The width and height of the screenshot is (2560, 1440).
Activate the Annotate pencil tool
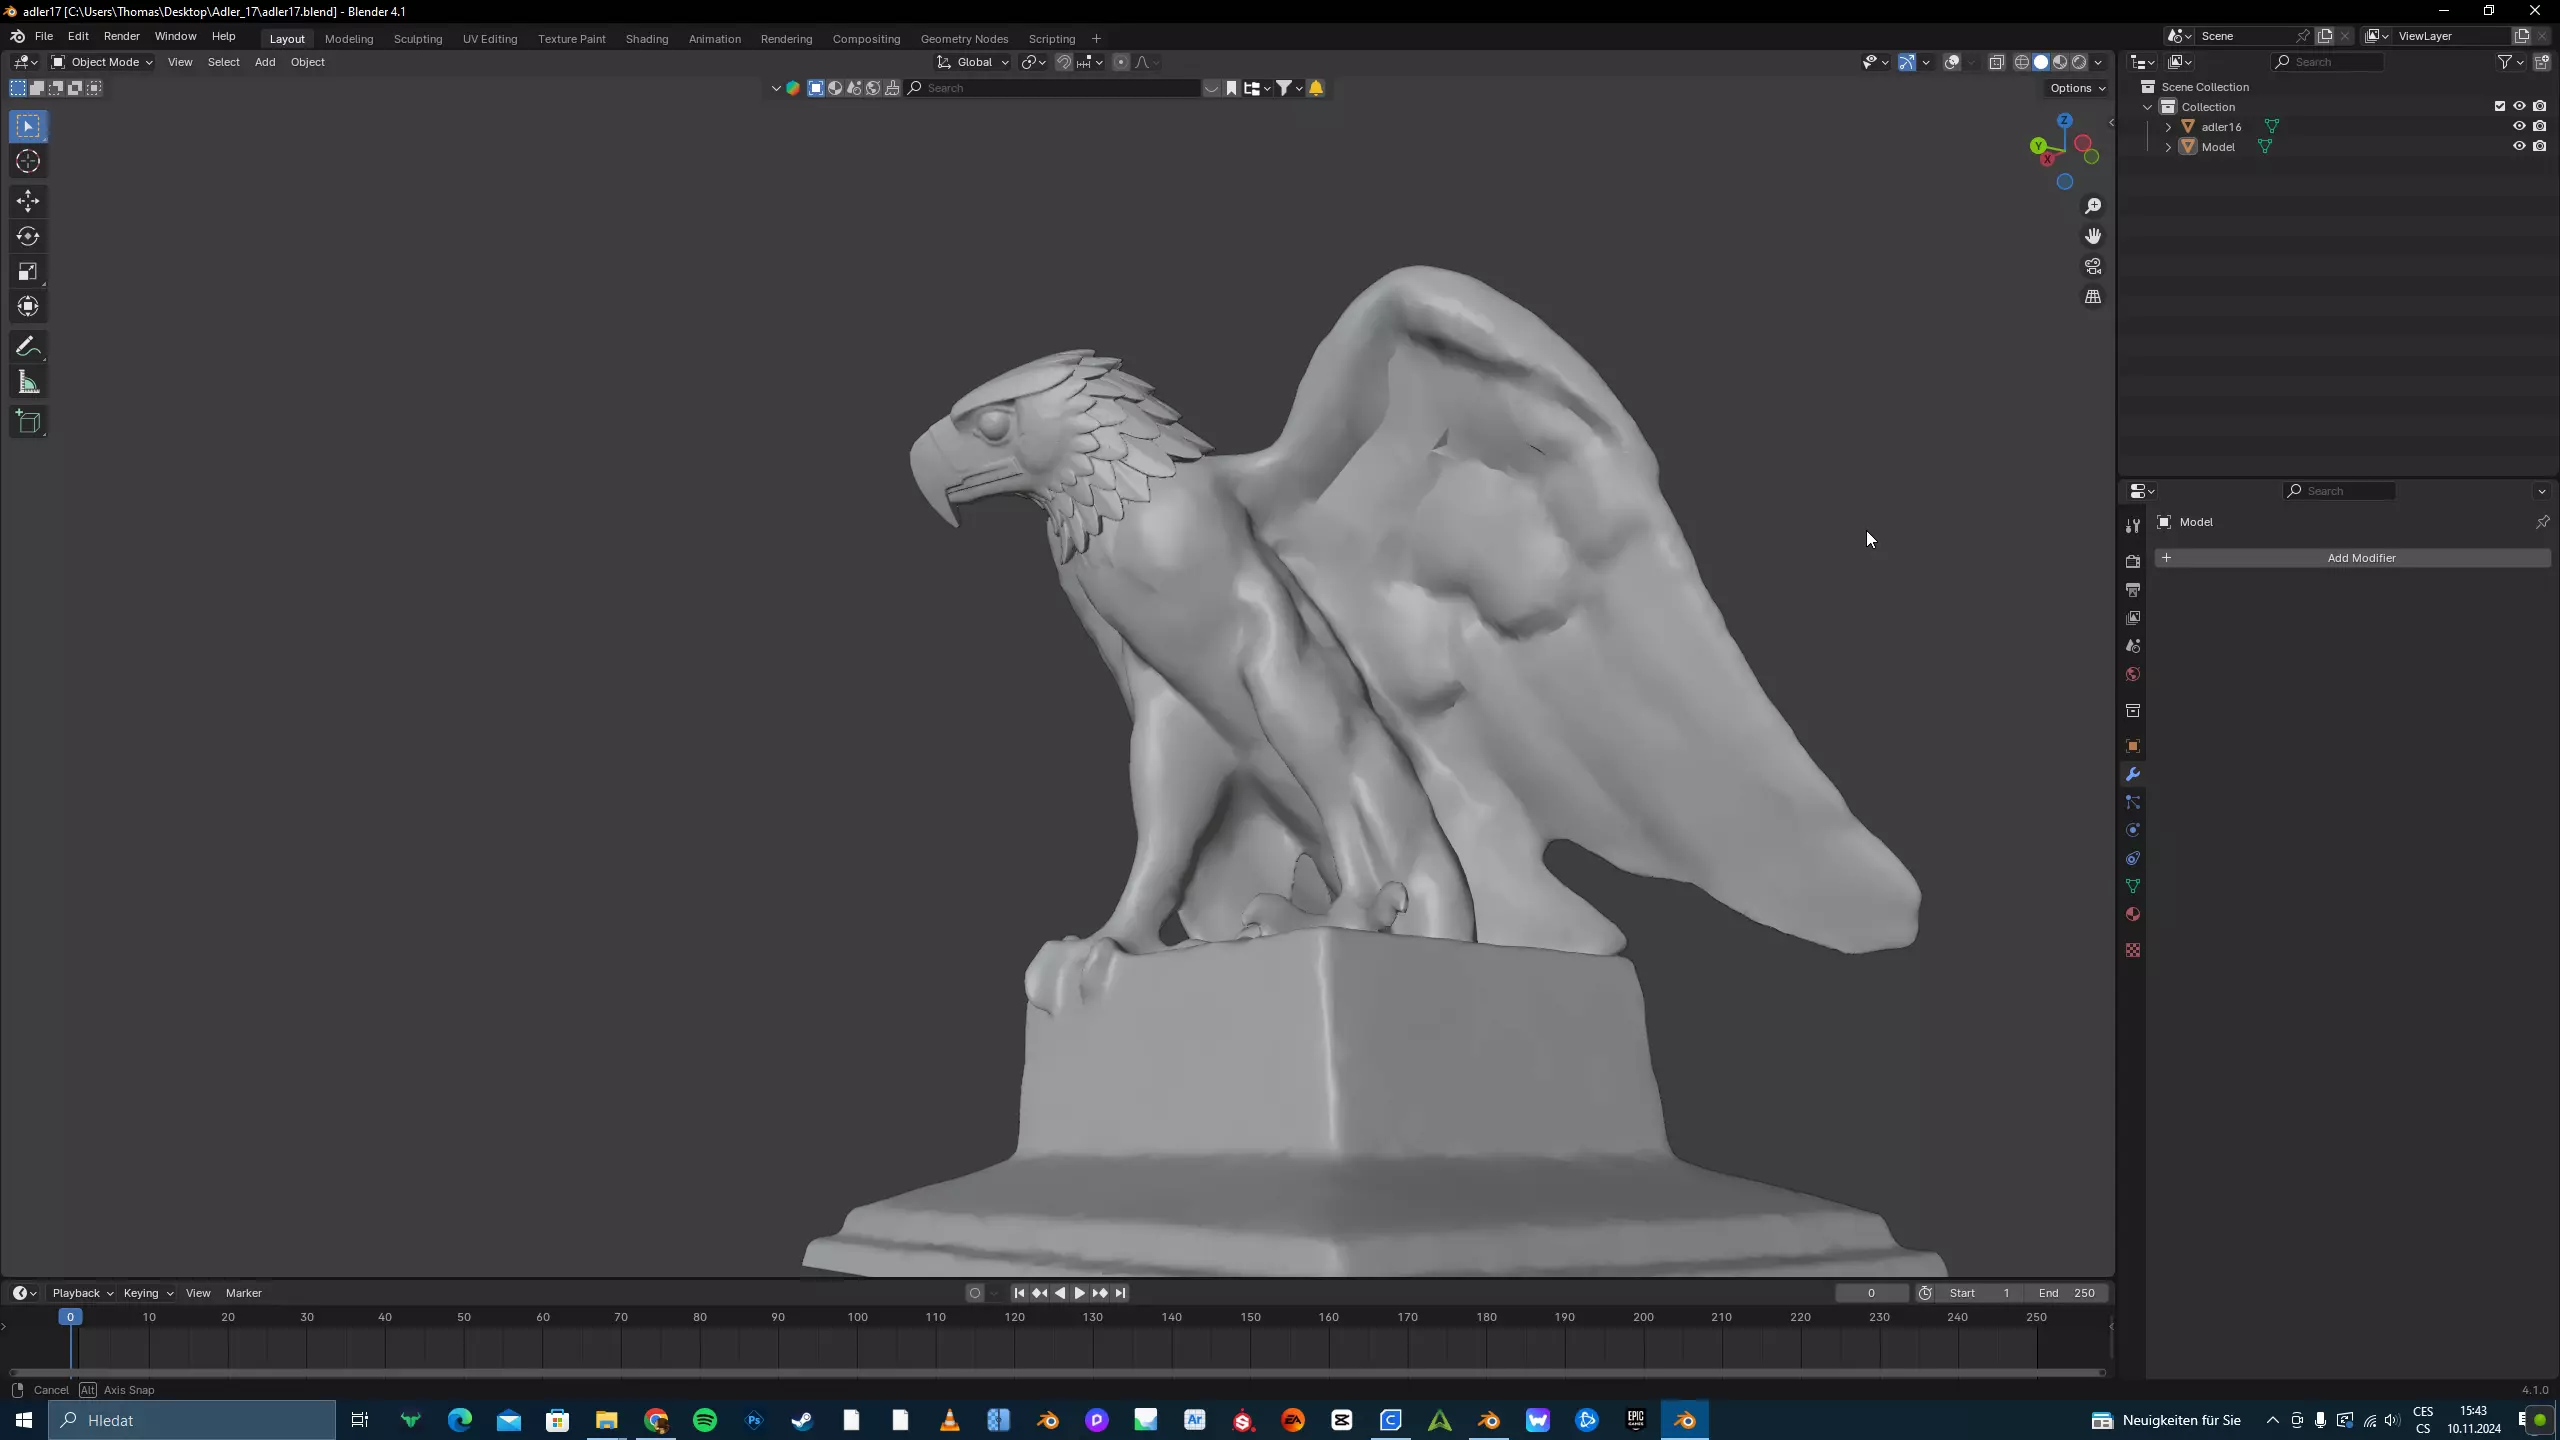point(27,347)
